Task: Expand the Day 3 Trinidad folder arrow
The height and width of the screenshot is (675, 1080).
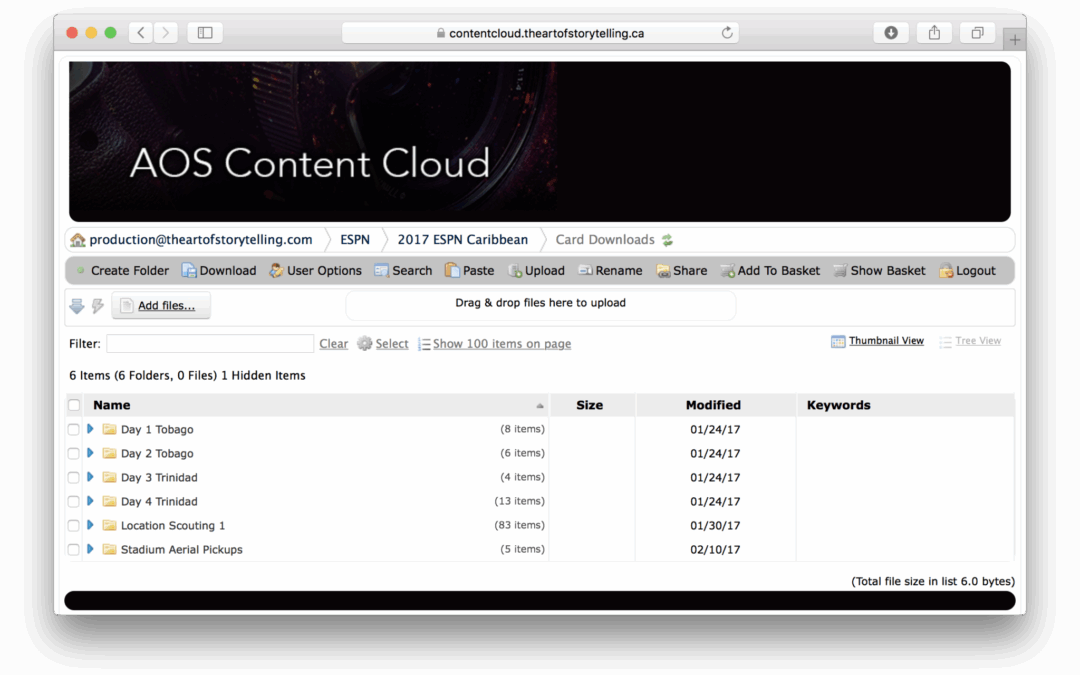Action: pos(90,477)
